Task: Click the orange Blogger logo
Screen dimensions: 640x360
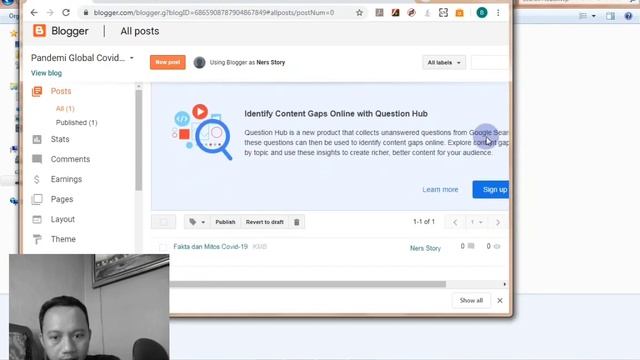Action: point(39,31)
